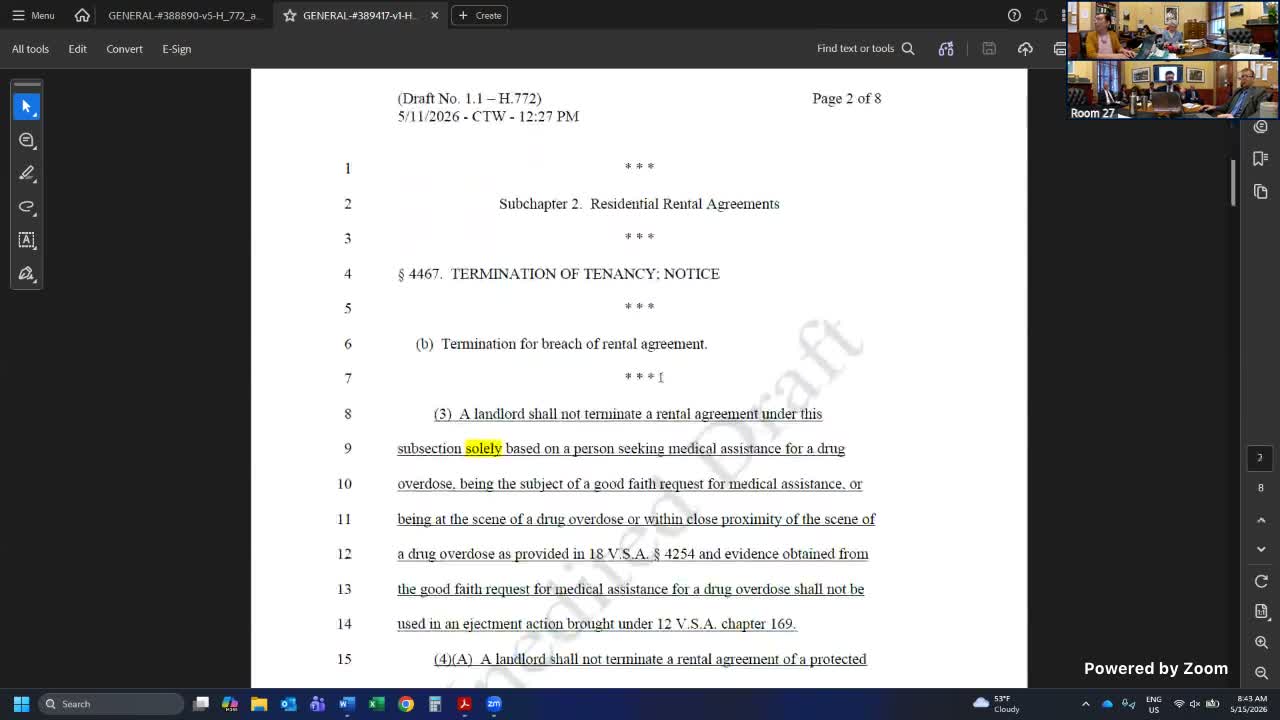The height and width of the screenshot is (720, 1280).
Task: Select the freehand Draw tool
Action: click(27, 207)
